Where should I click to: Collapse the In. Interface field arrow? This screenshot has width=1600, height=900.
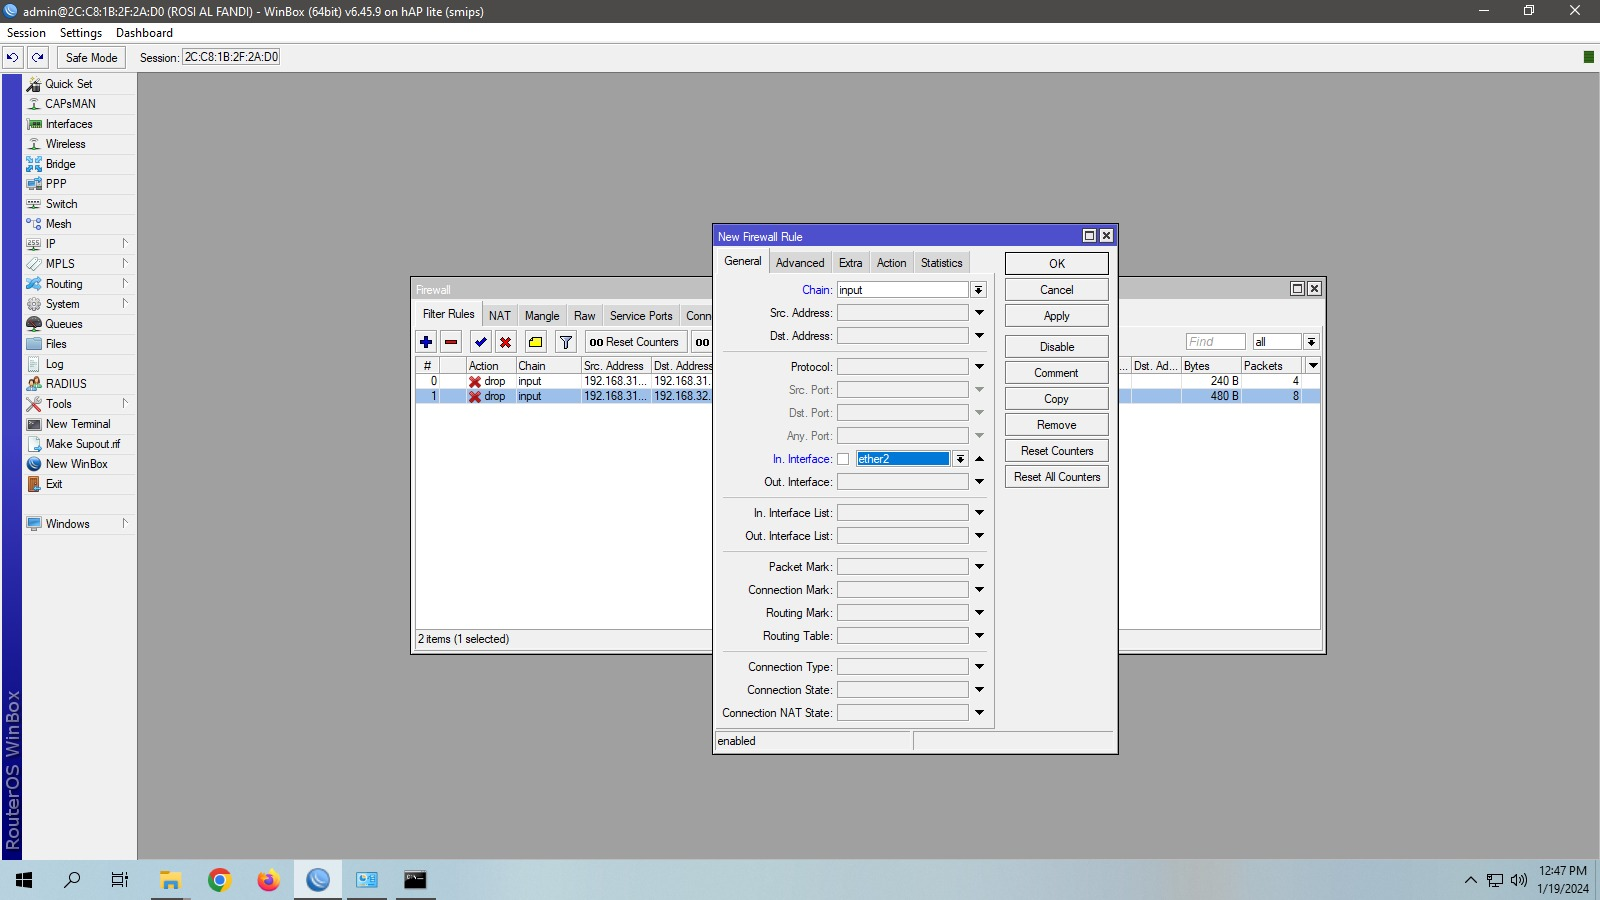[979, 459]
